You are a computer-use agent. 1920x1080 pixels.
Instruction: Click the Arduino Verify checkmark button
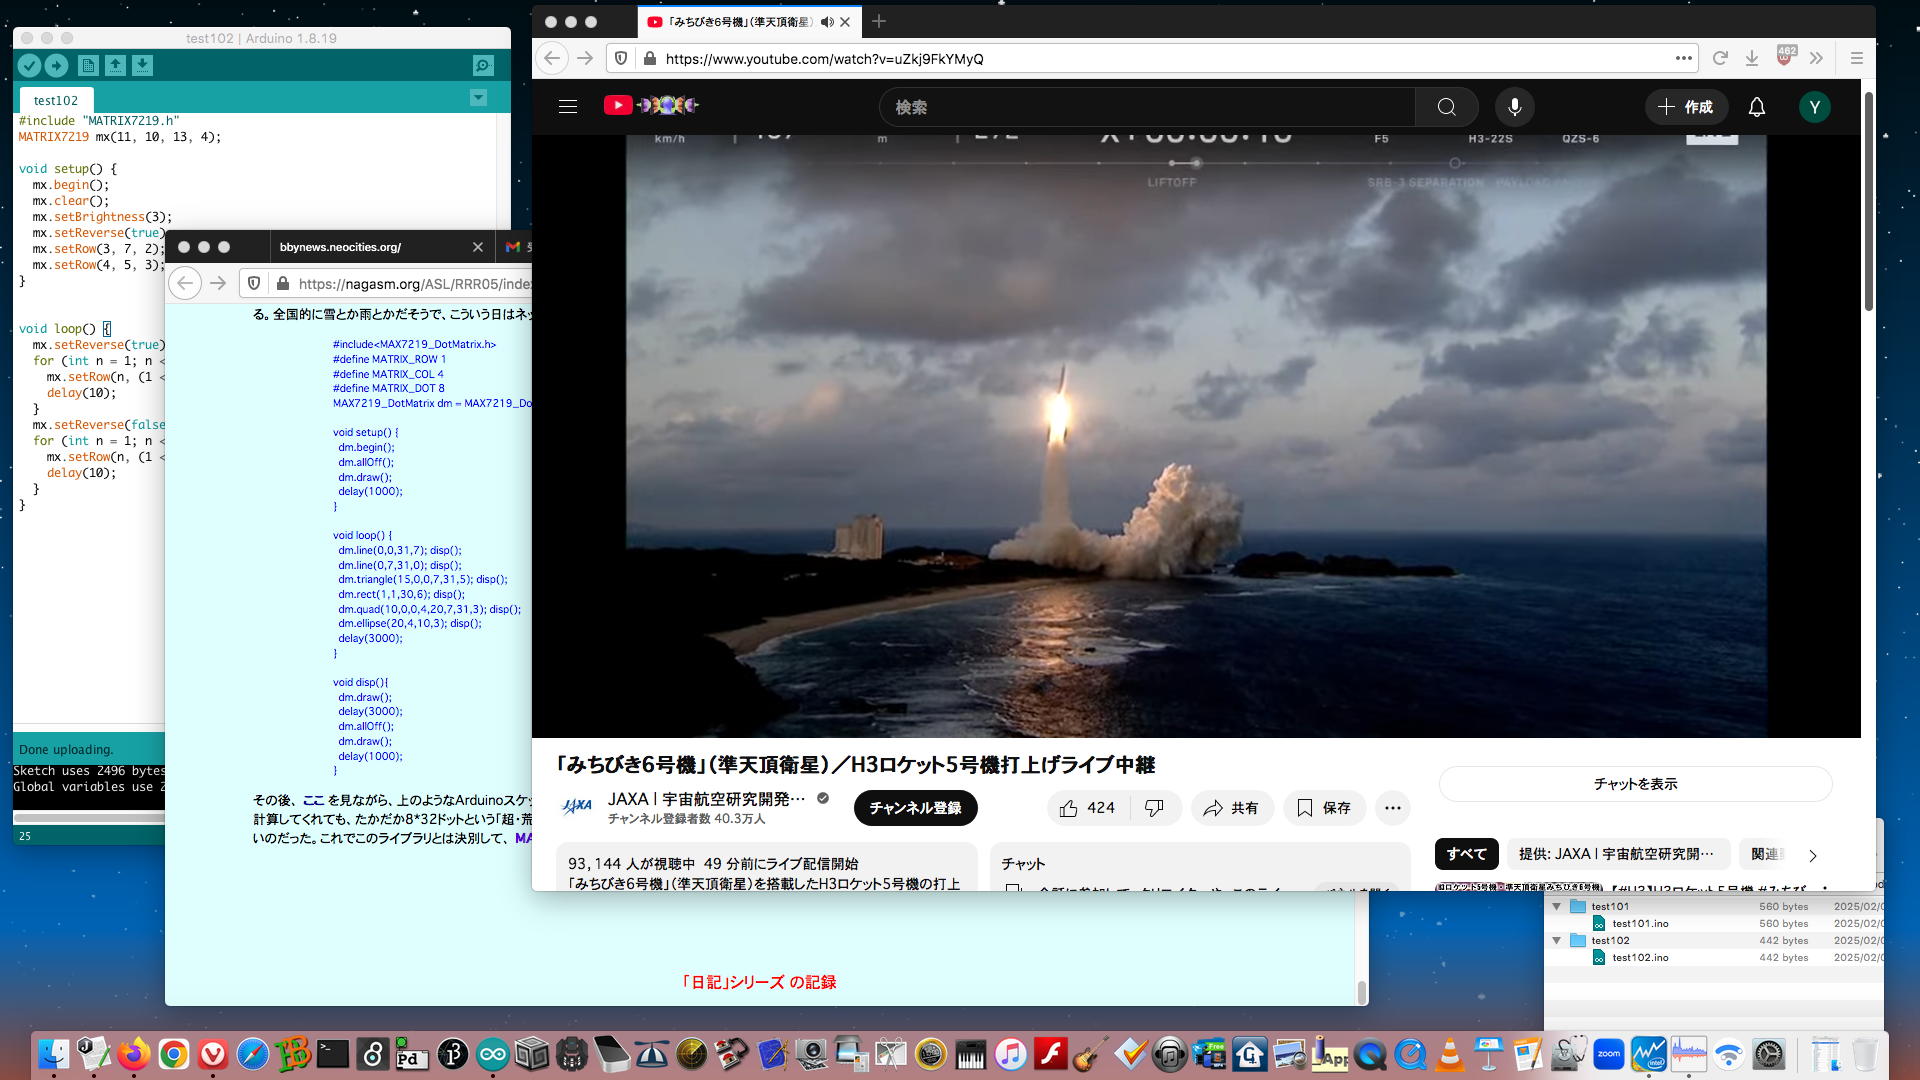(29, 66)
